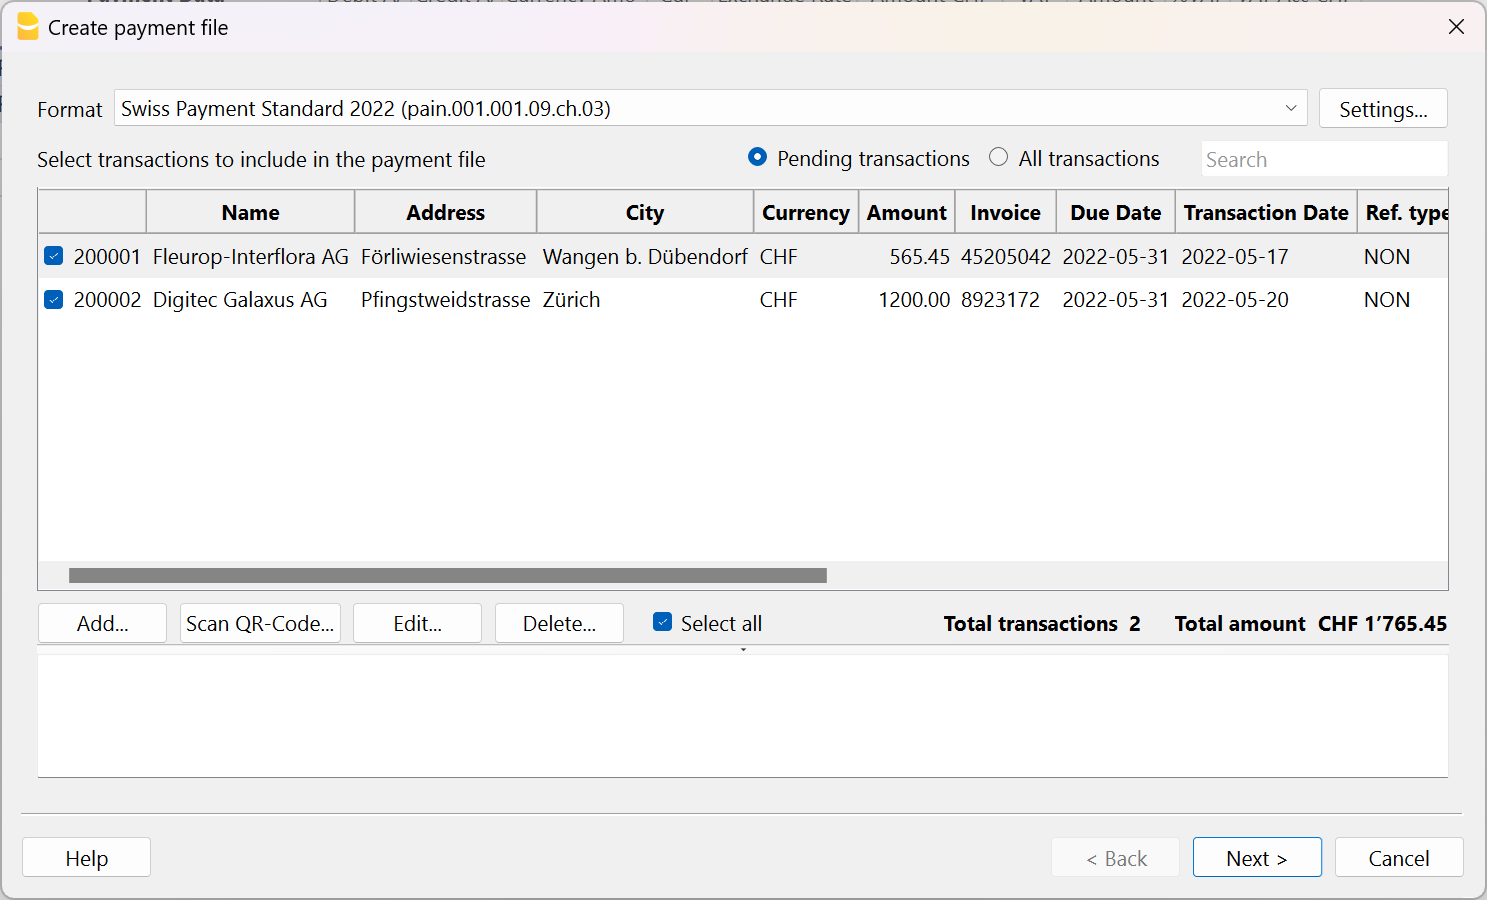Open the Select all options arrow
This screenshot has width=1487, height=900.
[743, 647]
